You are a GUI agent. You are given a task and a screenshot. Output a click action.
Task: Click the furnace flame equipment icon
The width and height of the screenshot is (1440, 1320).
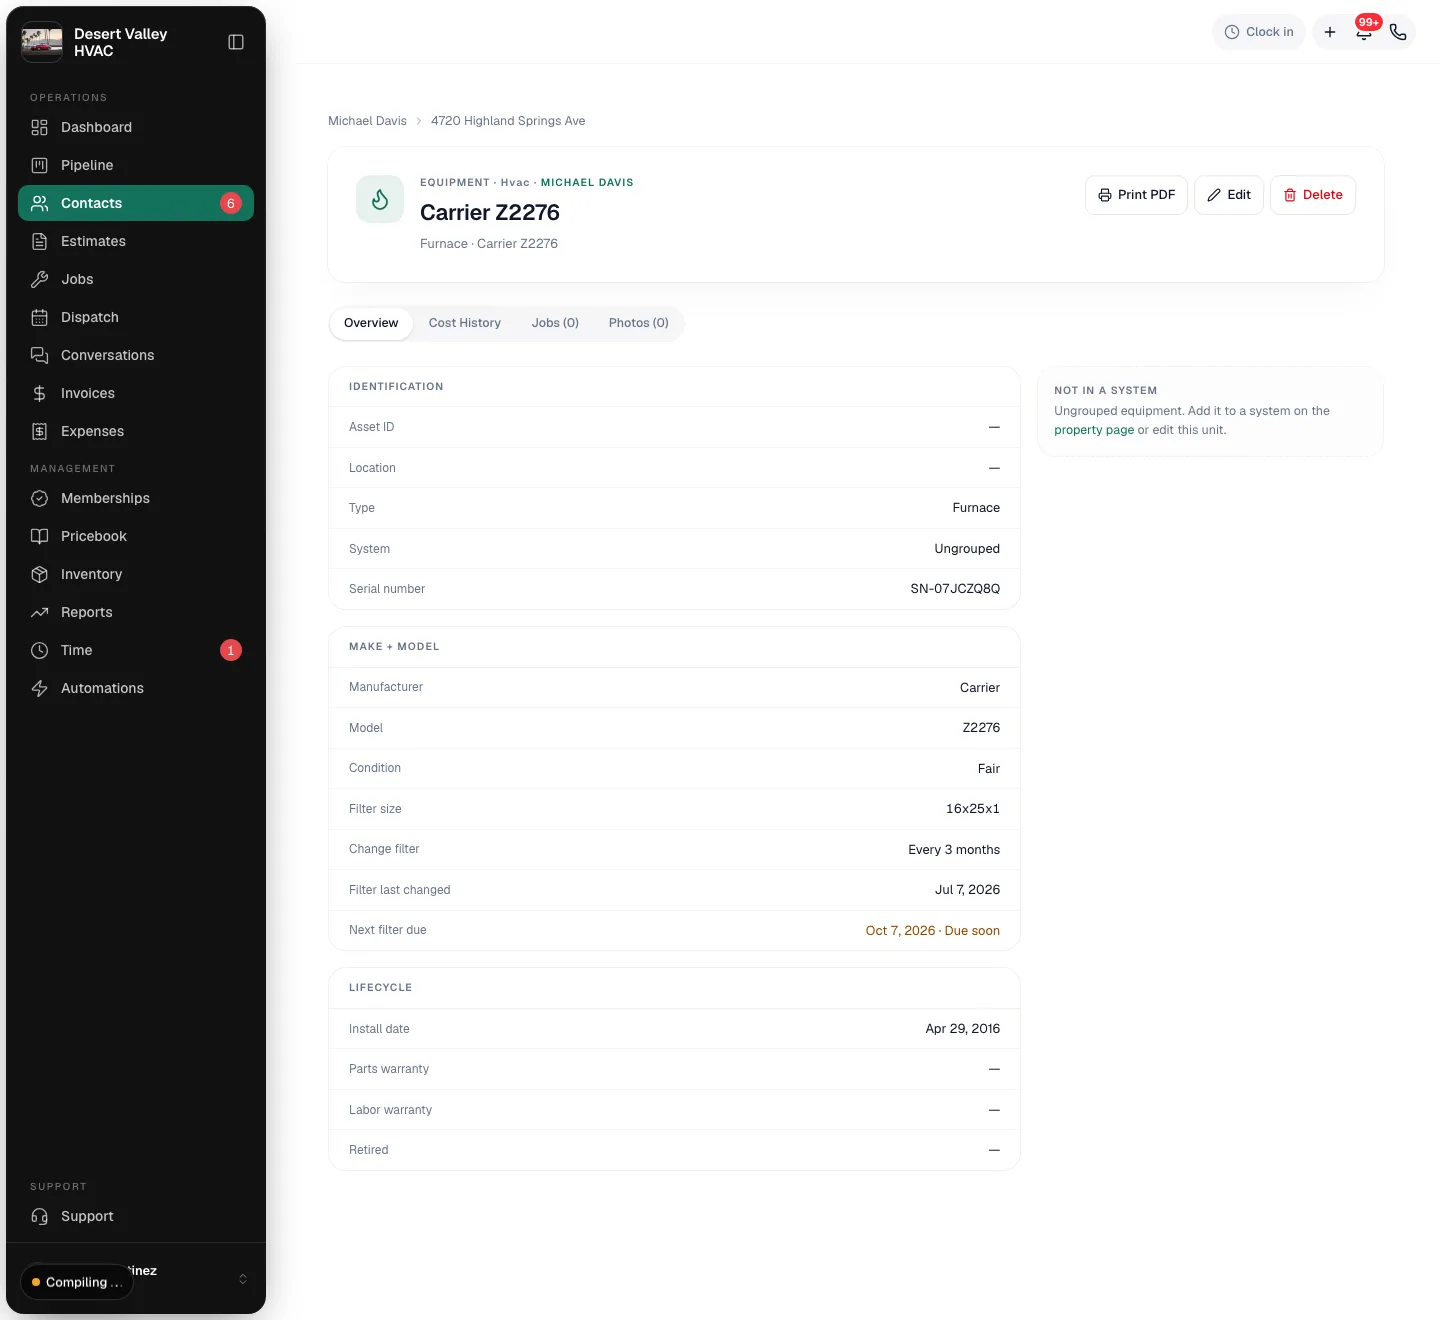click(380, 199)
